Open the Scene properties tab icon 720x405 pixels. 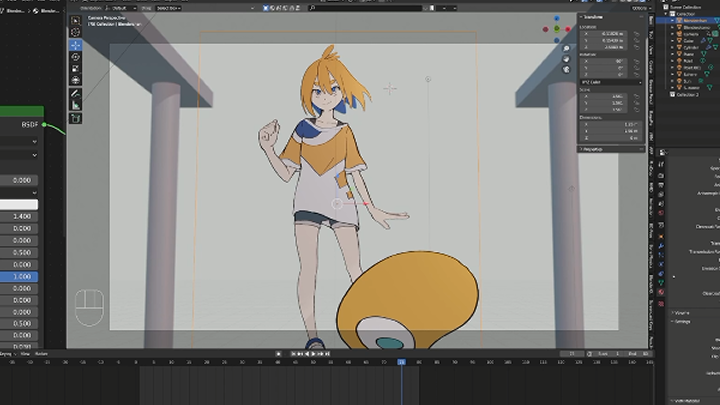click(661, 203)
